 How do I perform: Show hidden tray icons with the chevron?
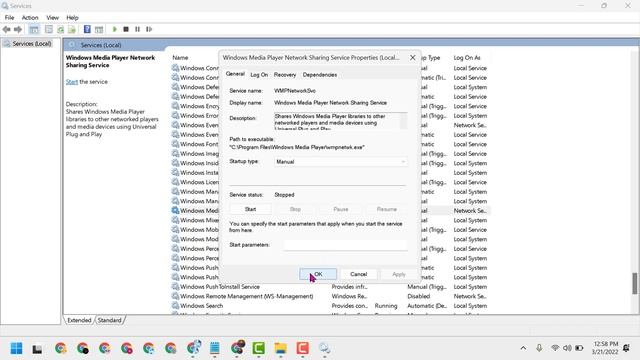[523, 348]
